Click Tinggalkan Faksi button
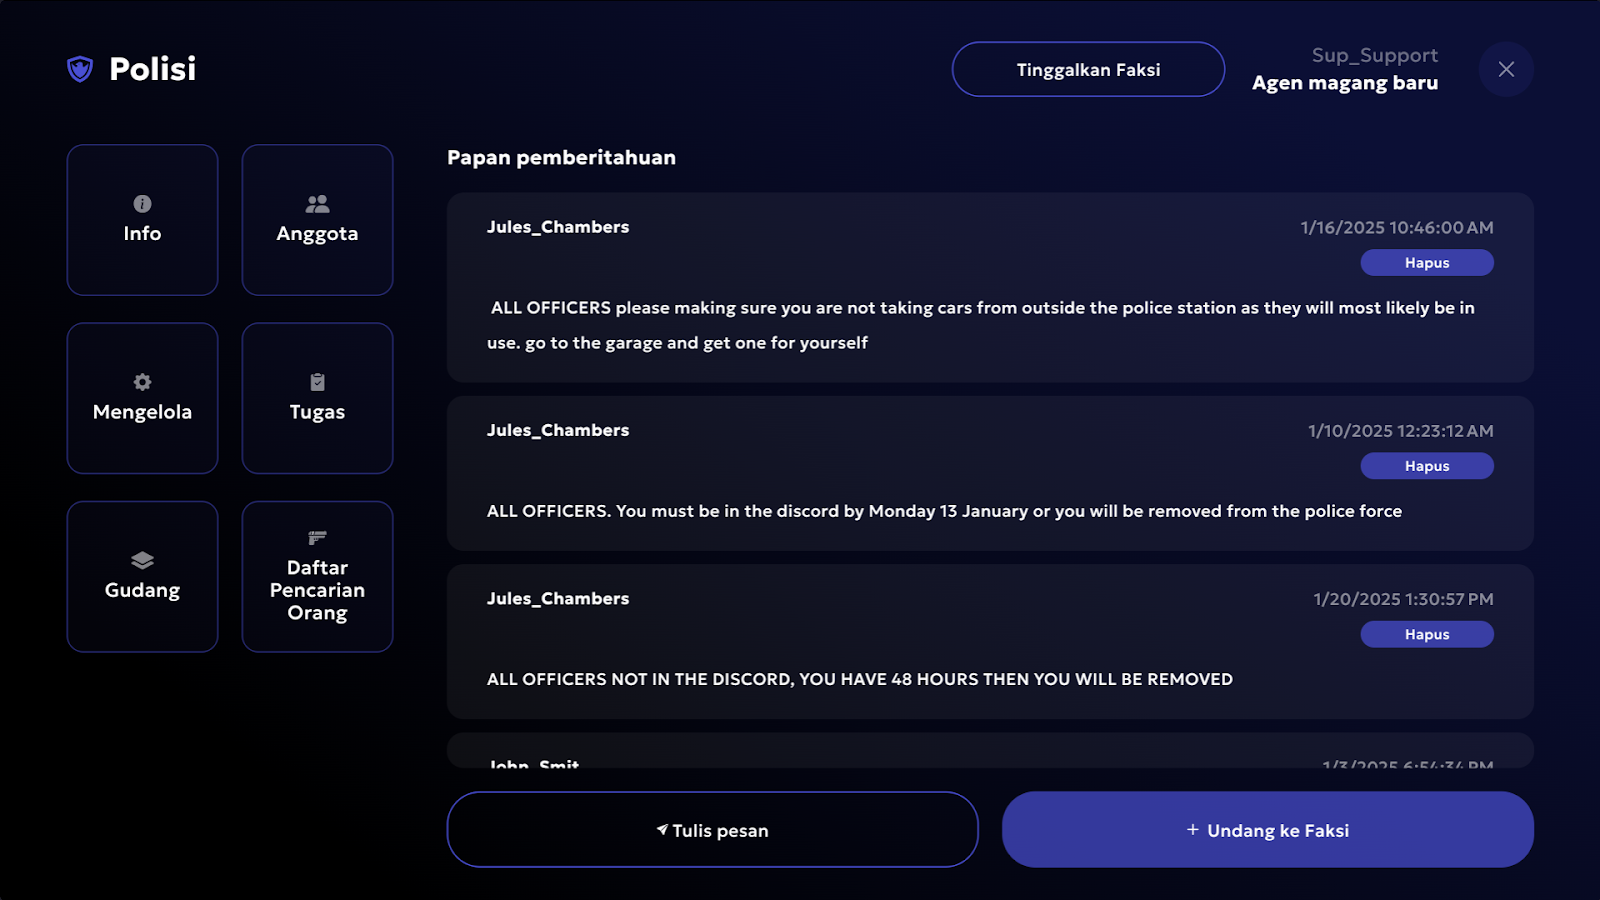 1088,69
